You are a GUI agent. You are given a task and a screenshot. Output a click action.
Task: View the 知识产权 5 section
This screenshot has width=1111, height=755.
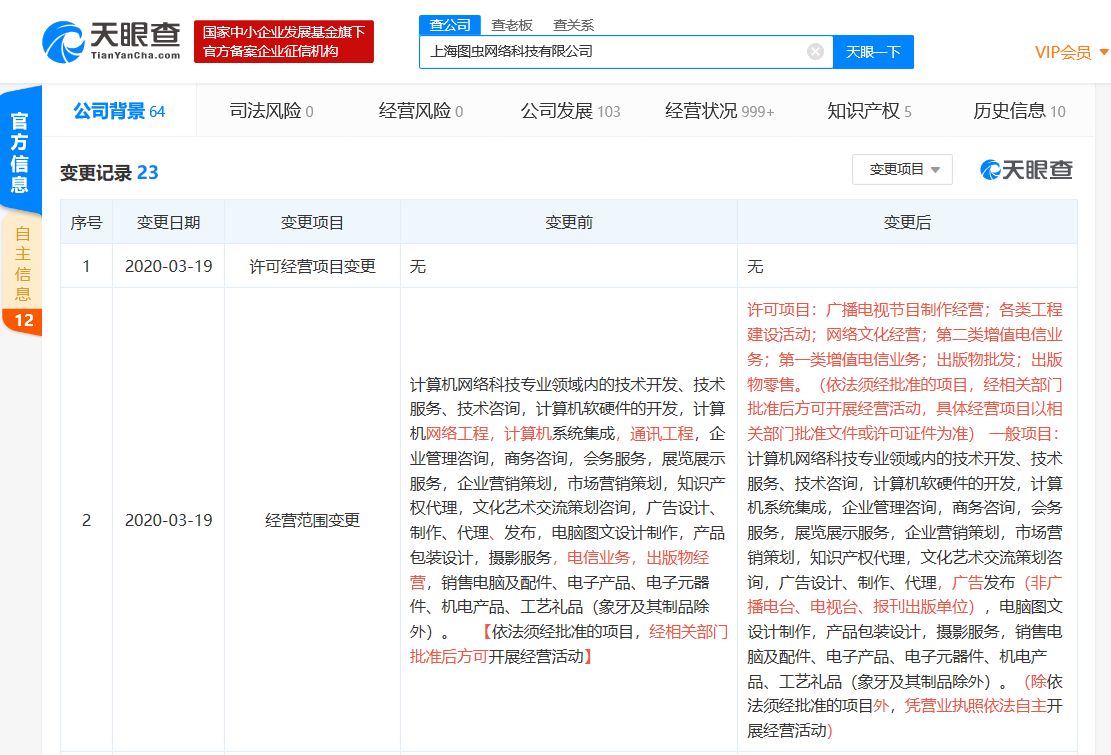pos(870,111)
